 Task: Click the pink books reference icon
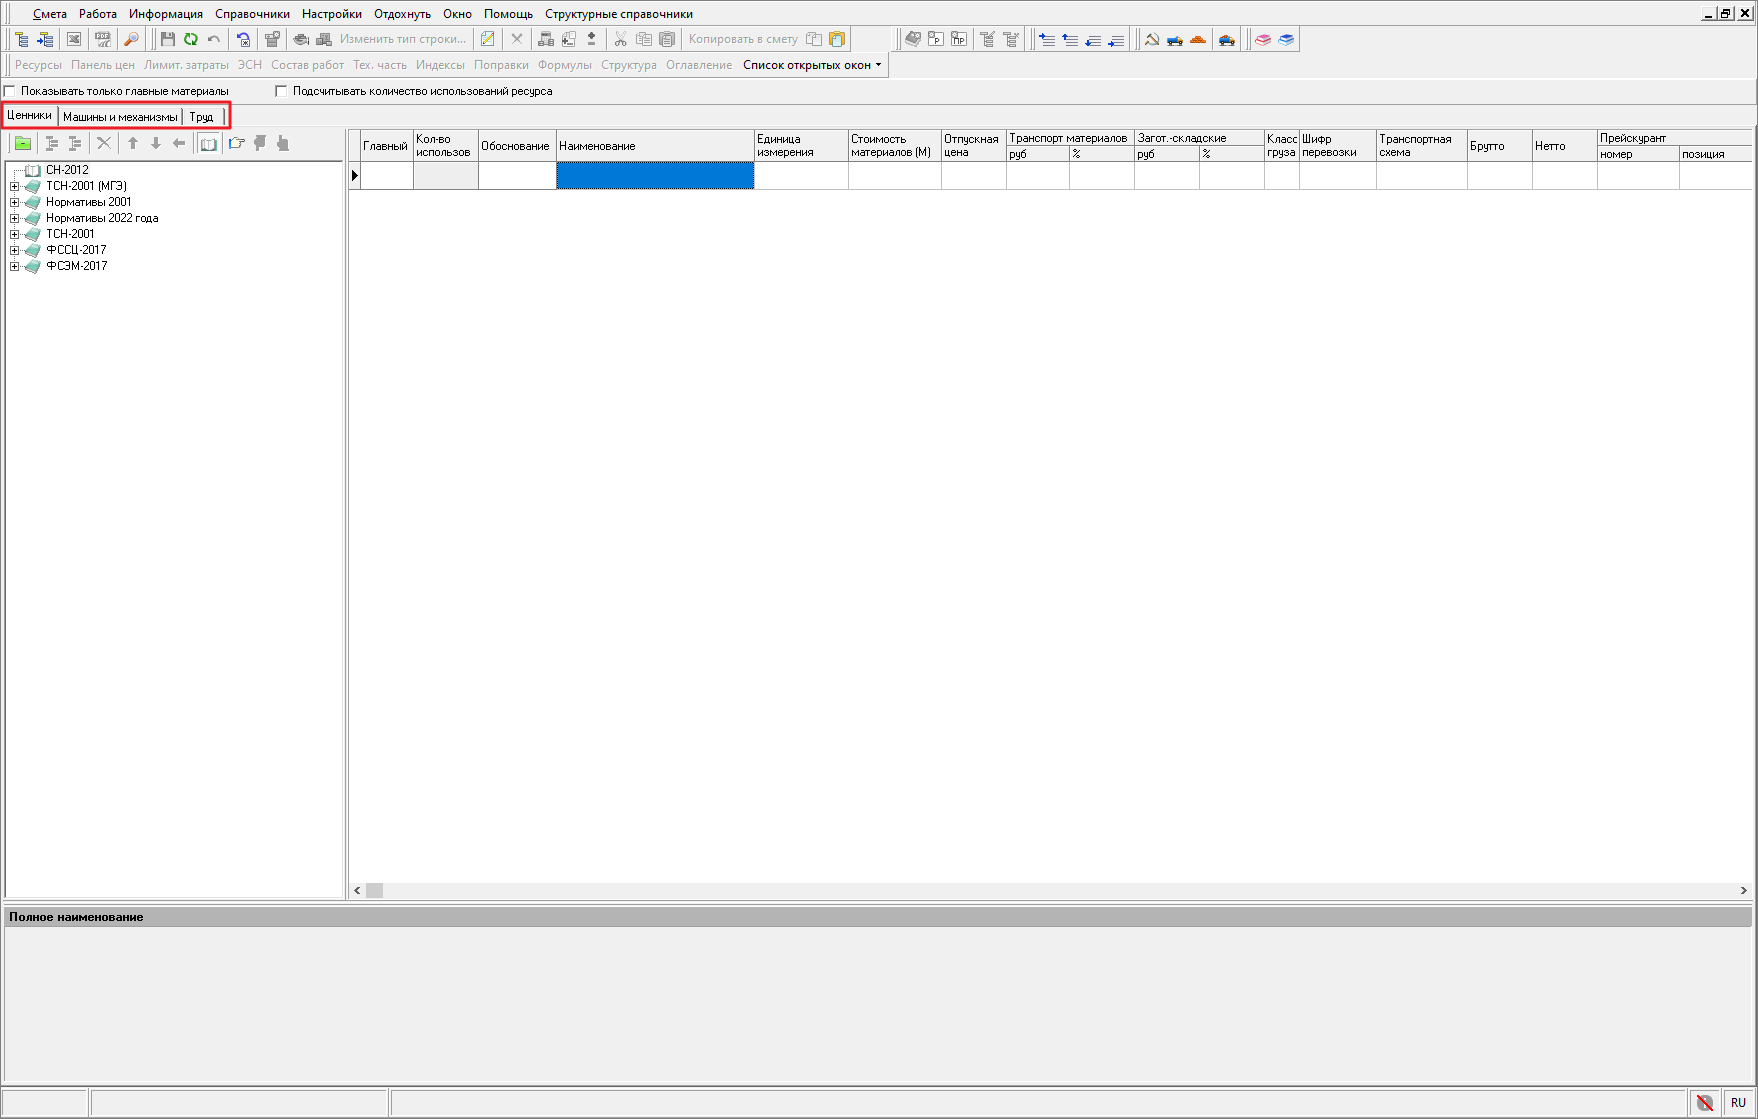(1263, 39)
